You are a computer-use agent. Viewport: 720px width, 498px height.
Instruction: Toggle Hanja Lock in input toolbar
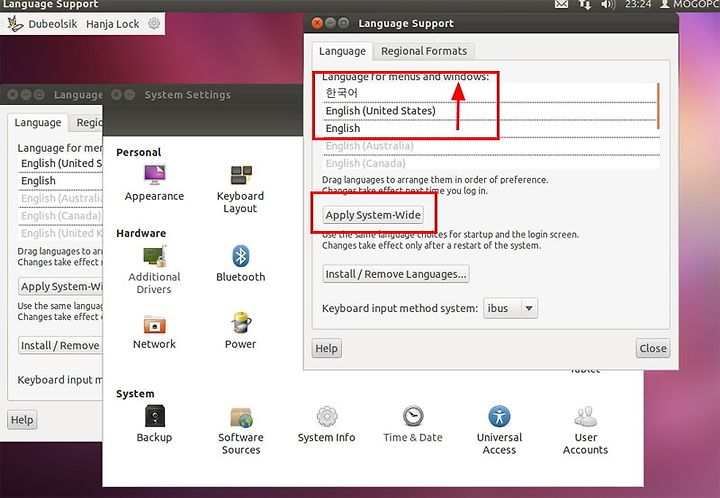click(112, 24)
